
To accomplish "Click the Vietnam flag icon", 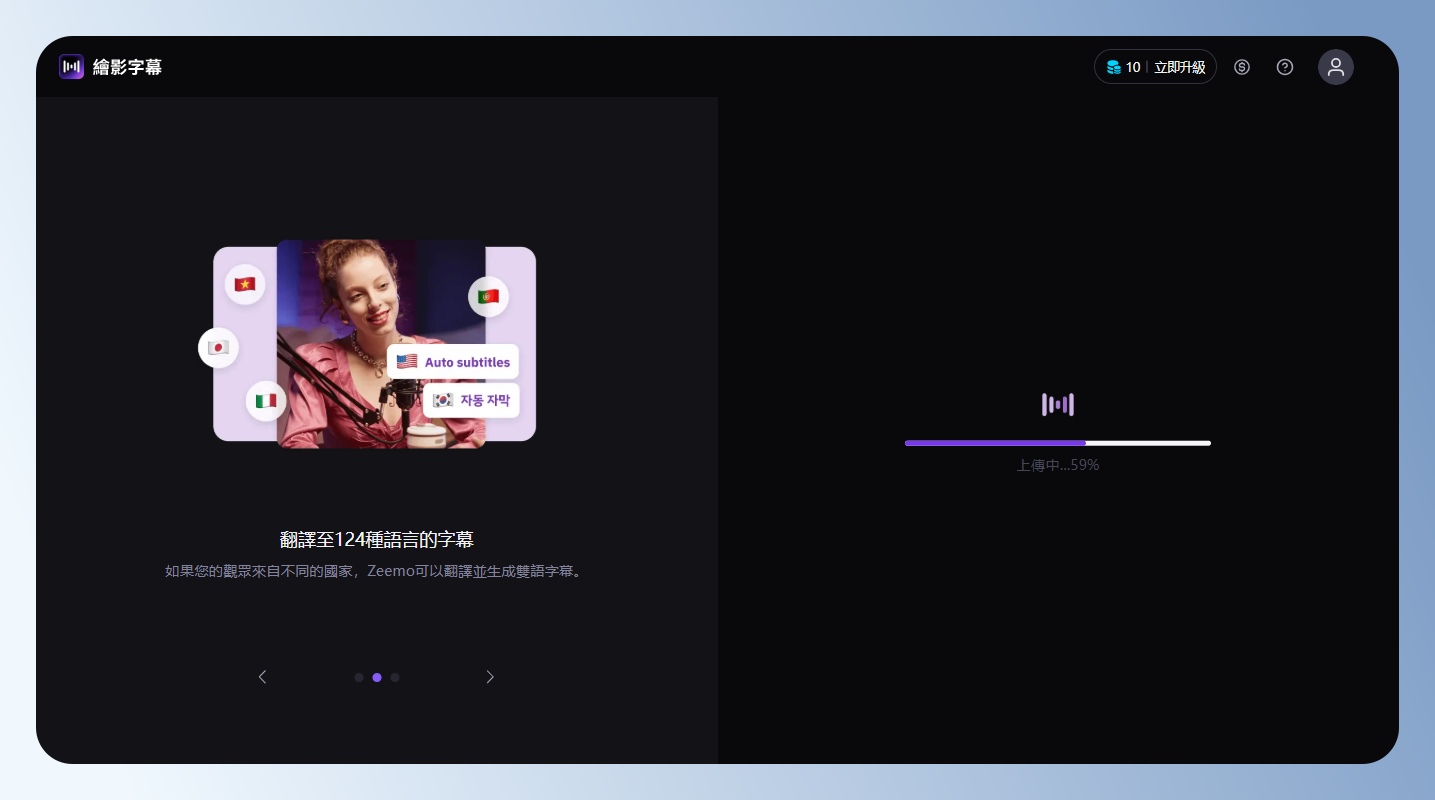I will pos(245,285).
